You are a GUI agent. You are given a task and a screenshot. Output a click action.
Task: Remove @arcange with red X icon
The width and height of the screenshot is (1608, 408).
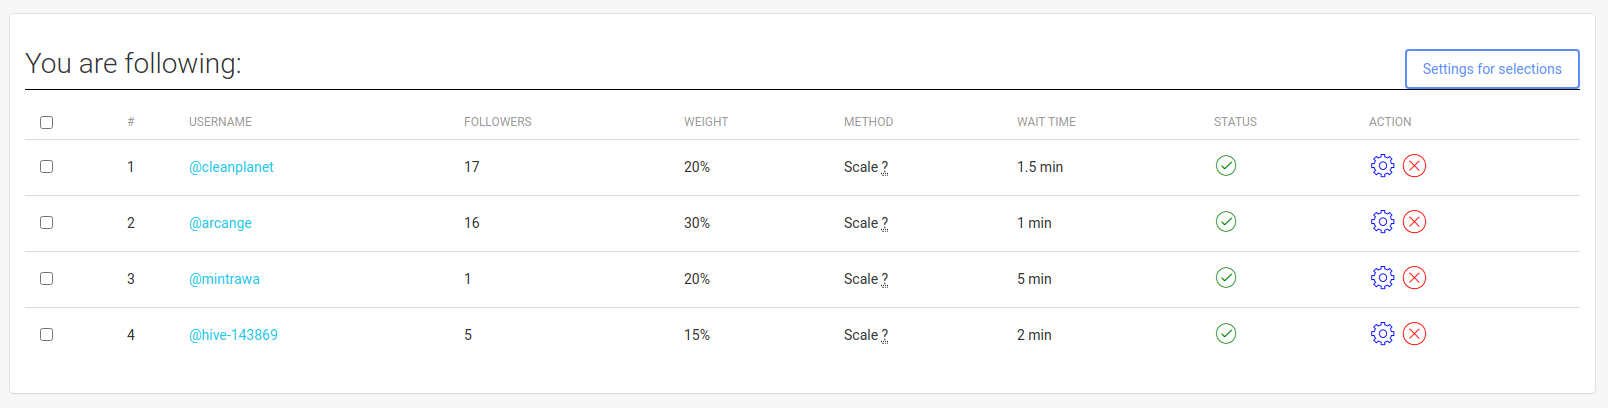click(x=1414, y=222)
